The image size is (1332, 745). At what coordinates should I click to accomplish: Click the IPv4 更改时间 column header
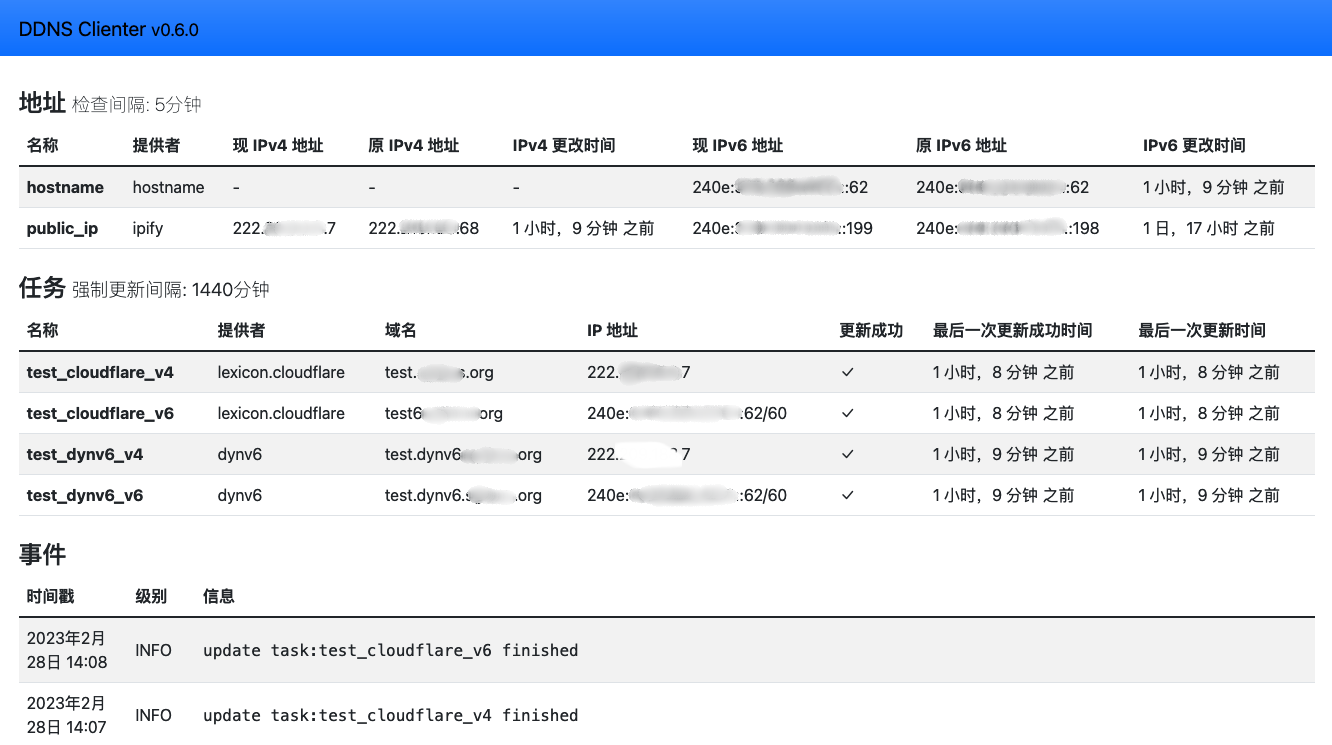click(564, 146)
